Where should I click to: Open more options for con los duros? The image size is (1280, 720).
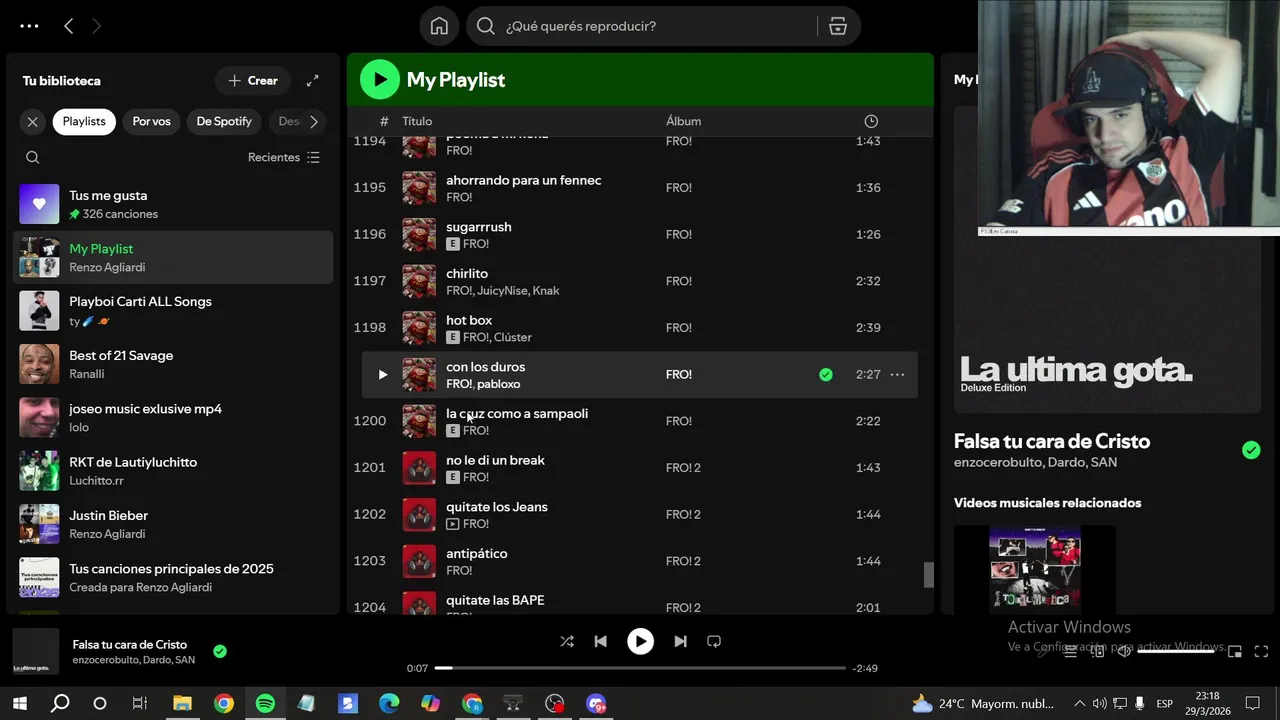coord(897,374)
